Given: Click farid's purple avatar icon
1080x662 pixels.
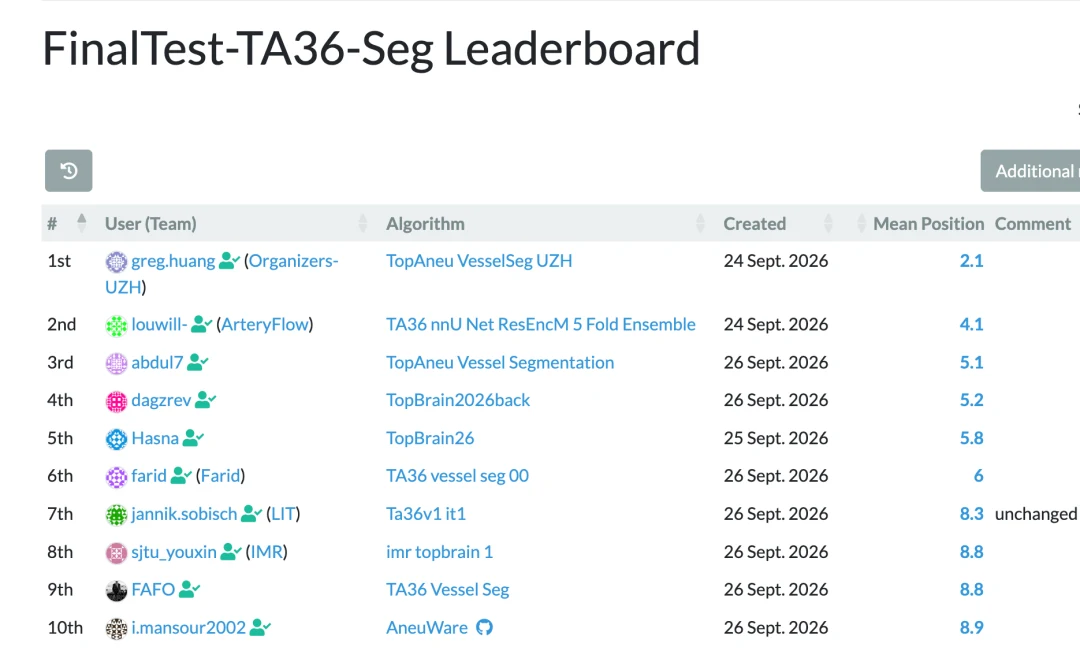Looking at the screenshot, I should point(116,477).
